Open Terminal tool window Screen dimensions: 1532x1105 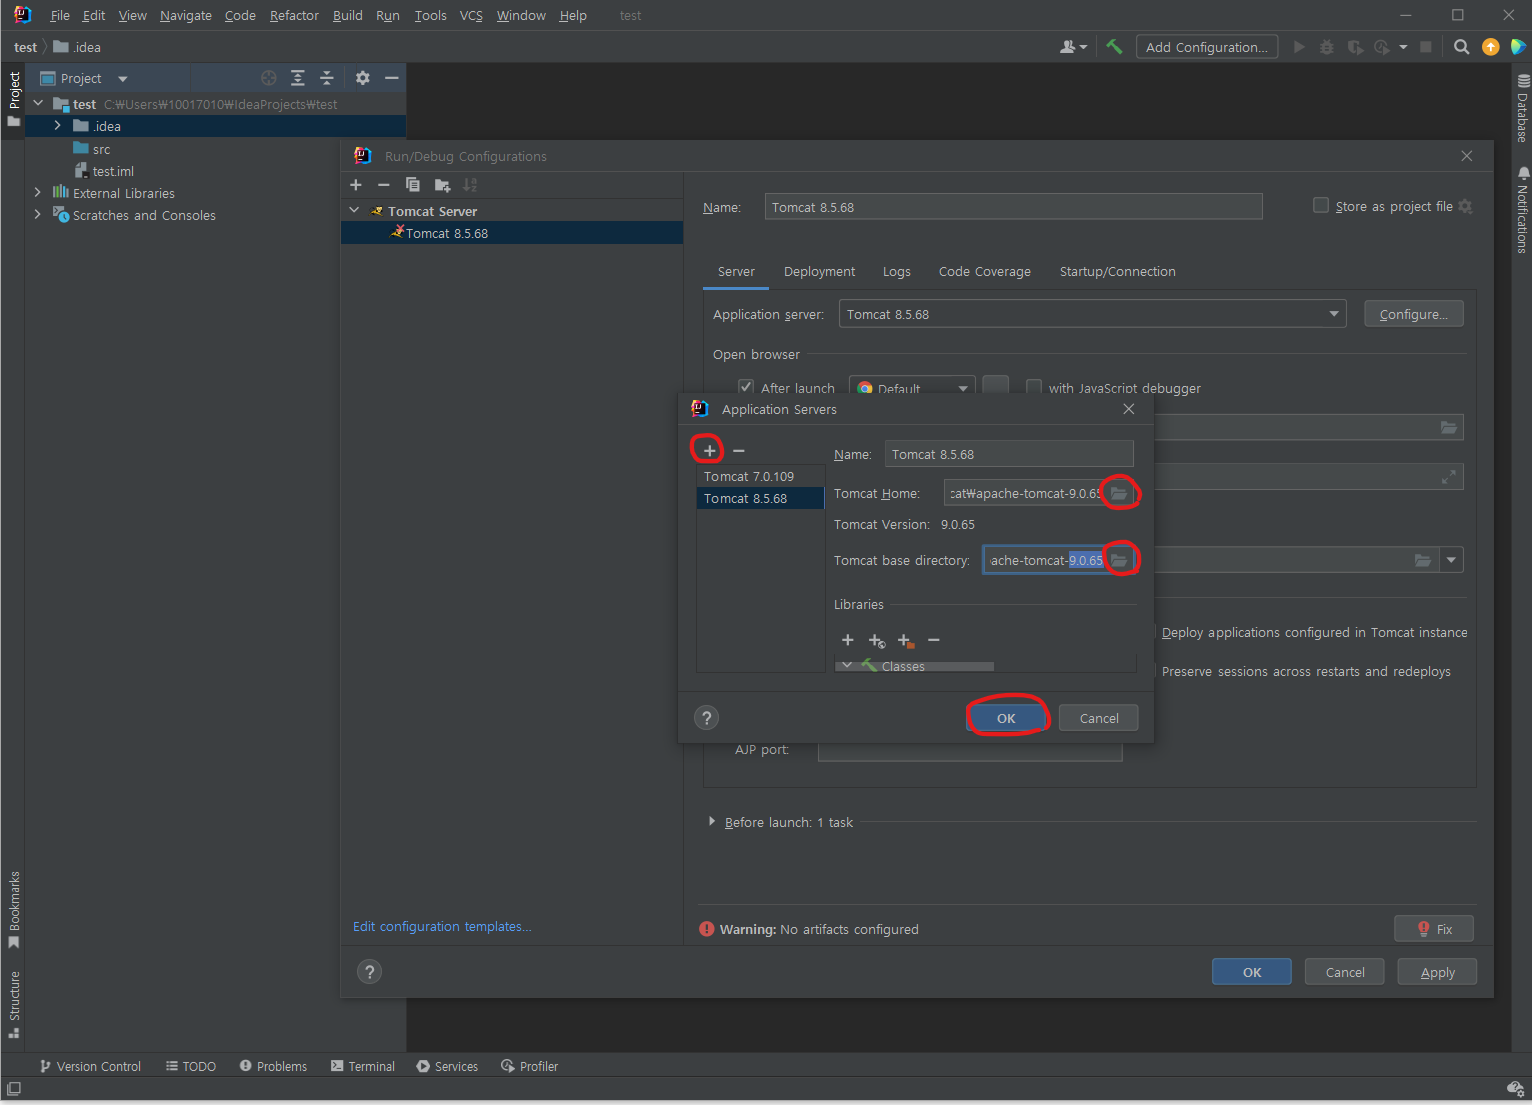[x=363, y=1066]
